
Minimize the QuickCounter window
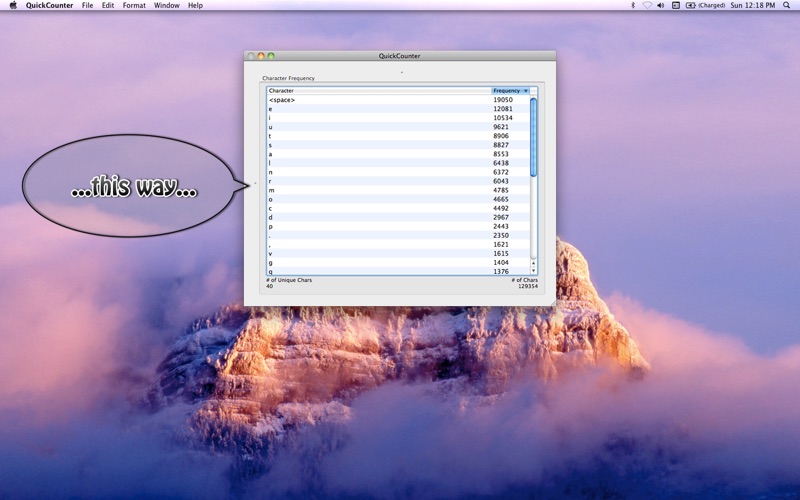point(261,56)
